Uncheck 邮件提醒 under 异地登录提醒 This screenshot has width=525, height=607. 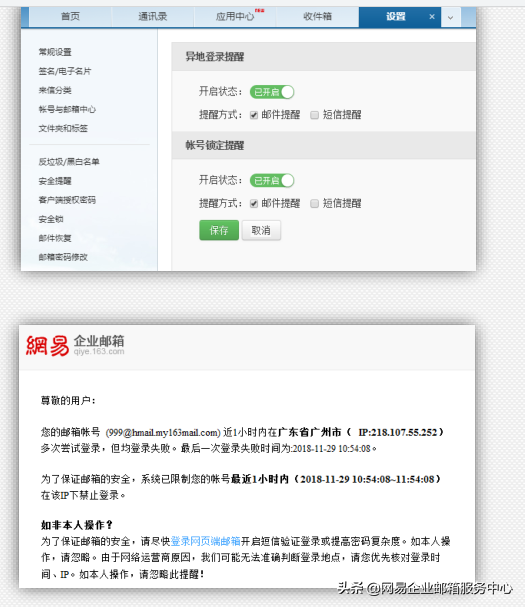(254, 115)
